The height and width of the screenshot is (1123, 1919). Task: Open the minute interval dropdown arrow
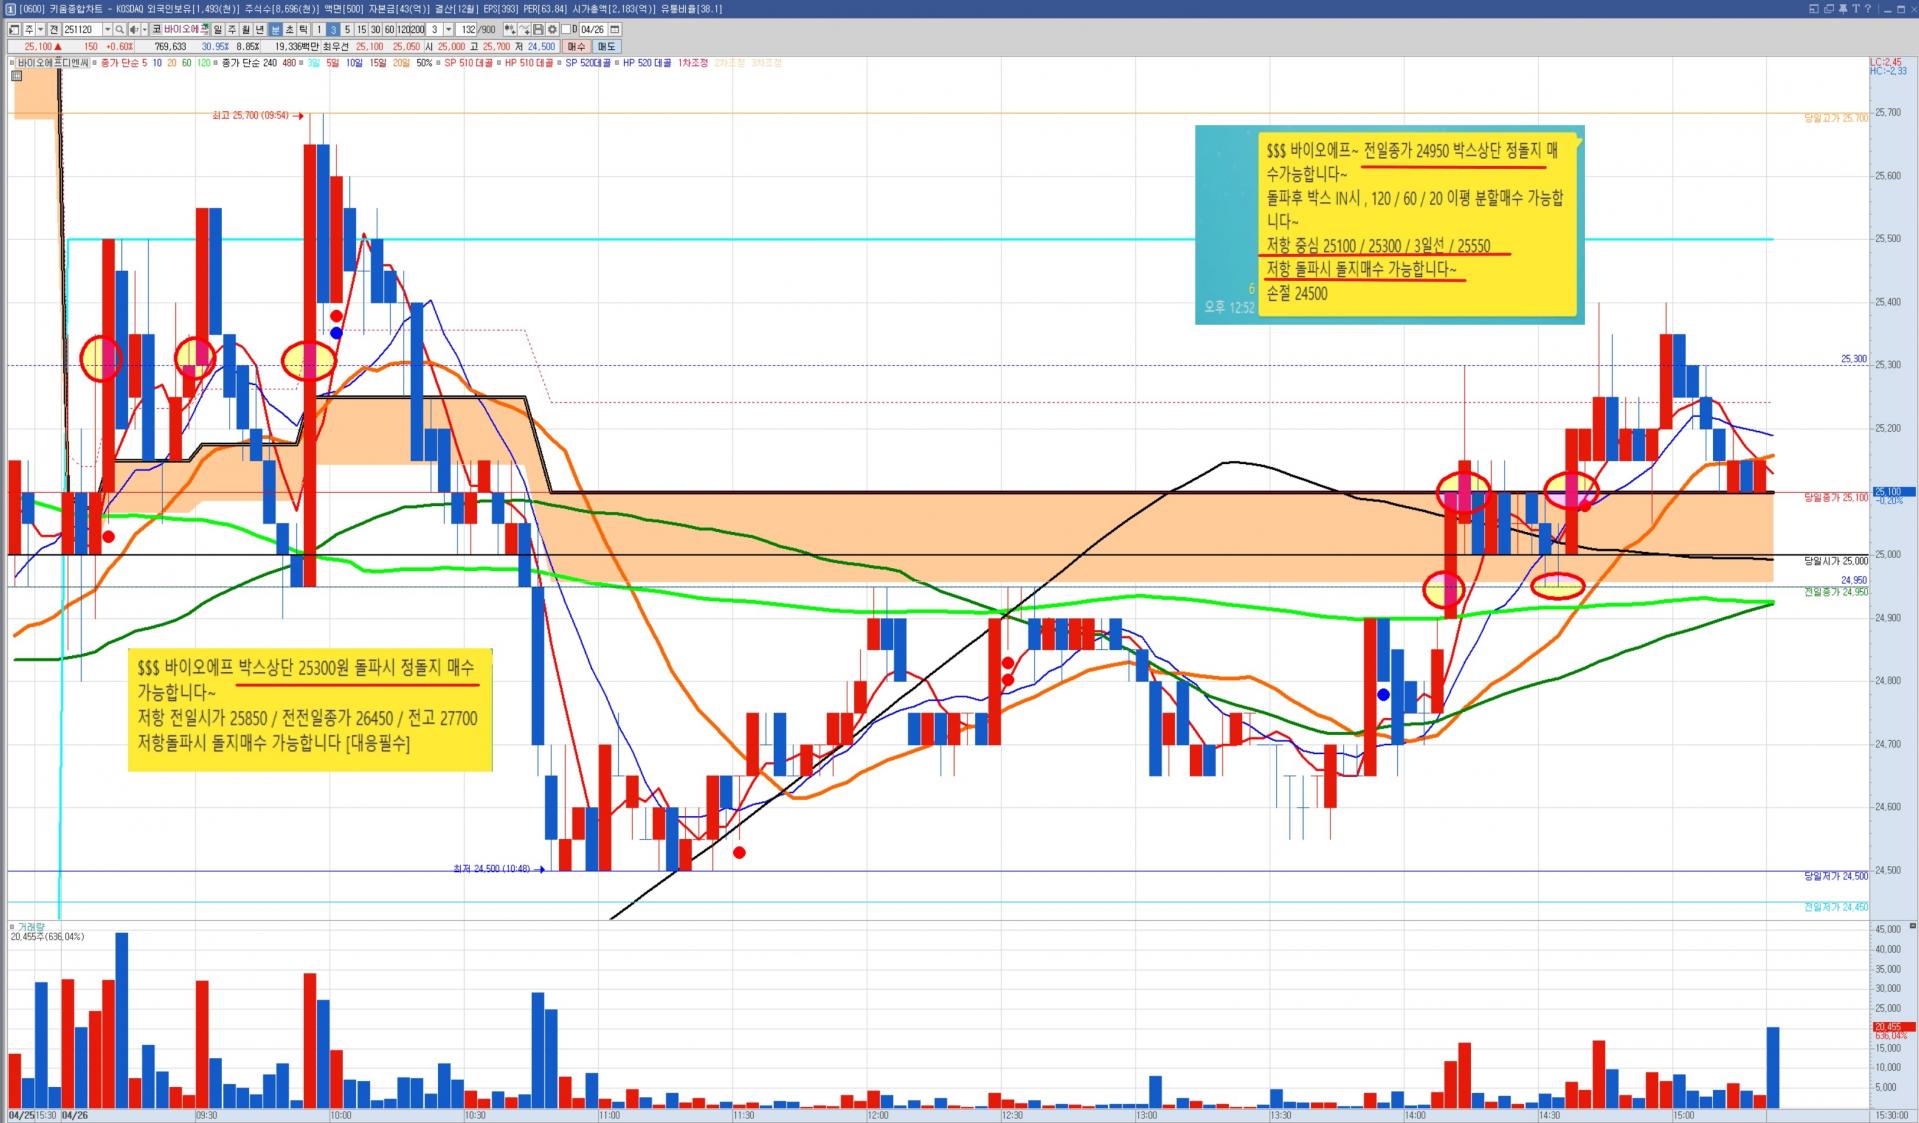point(448,30)
